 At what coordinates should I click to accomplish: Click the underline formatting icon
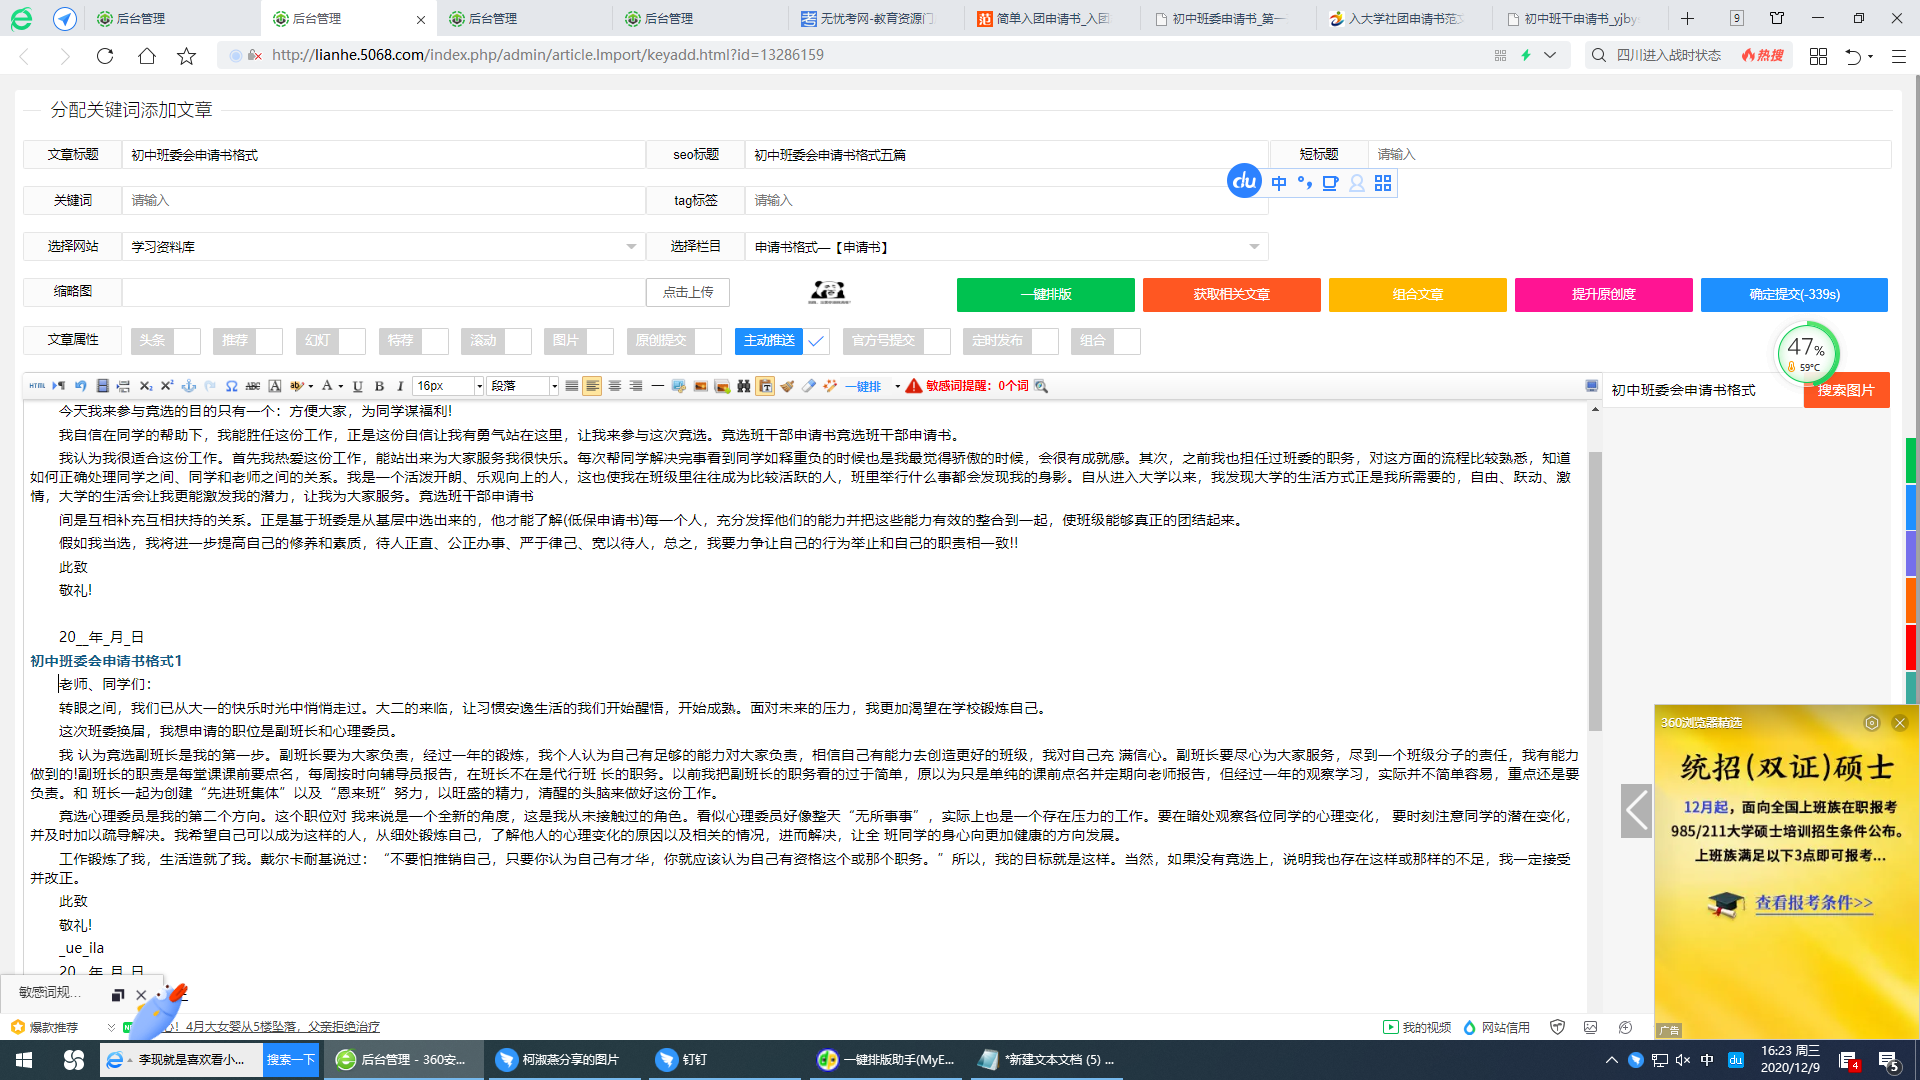(356, 386)
